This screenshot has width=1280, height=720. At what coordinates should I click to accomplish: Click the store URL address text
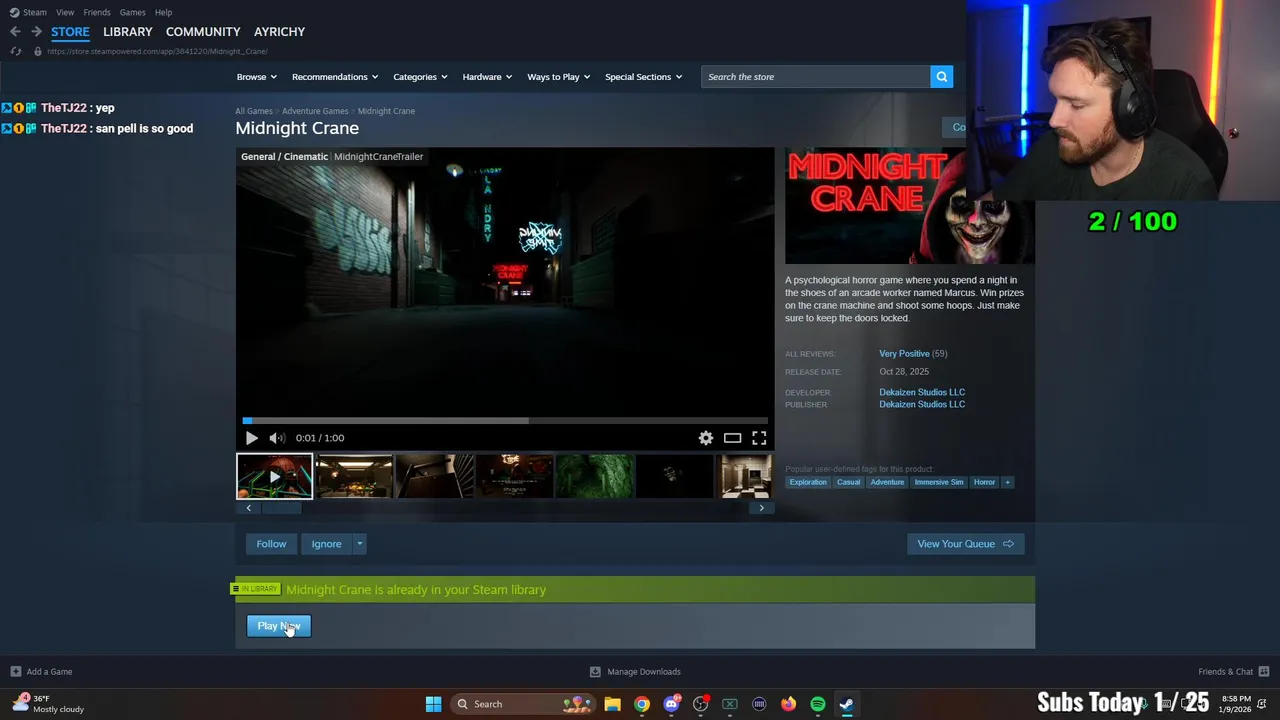pos(157,51)
